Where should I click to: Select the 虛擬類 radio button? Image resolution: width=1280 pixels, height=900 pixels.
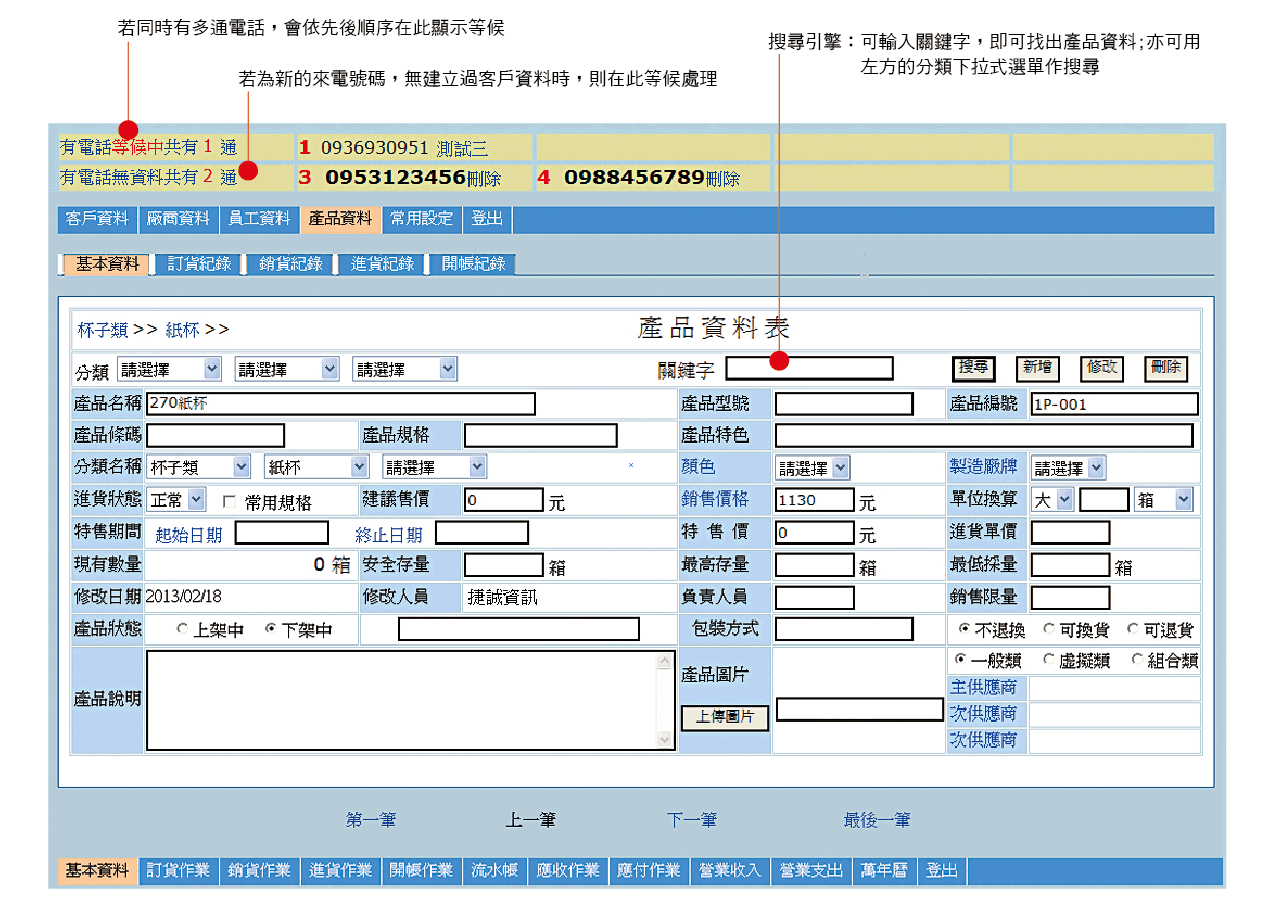[1048, 660]
